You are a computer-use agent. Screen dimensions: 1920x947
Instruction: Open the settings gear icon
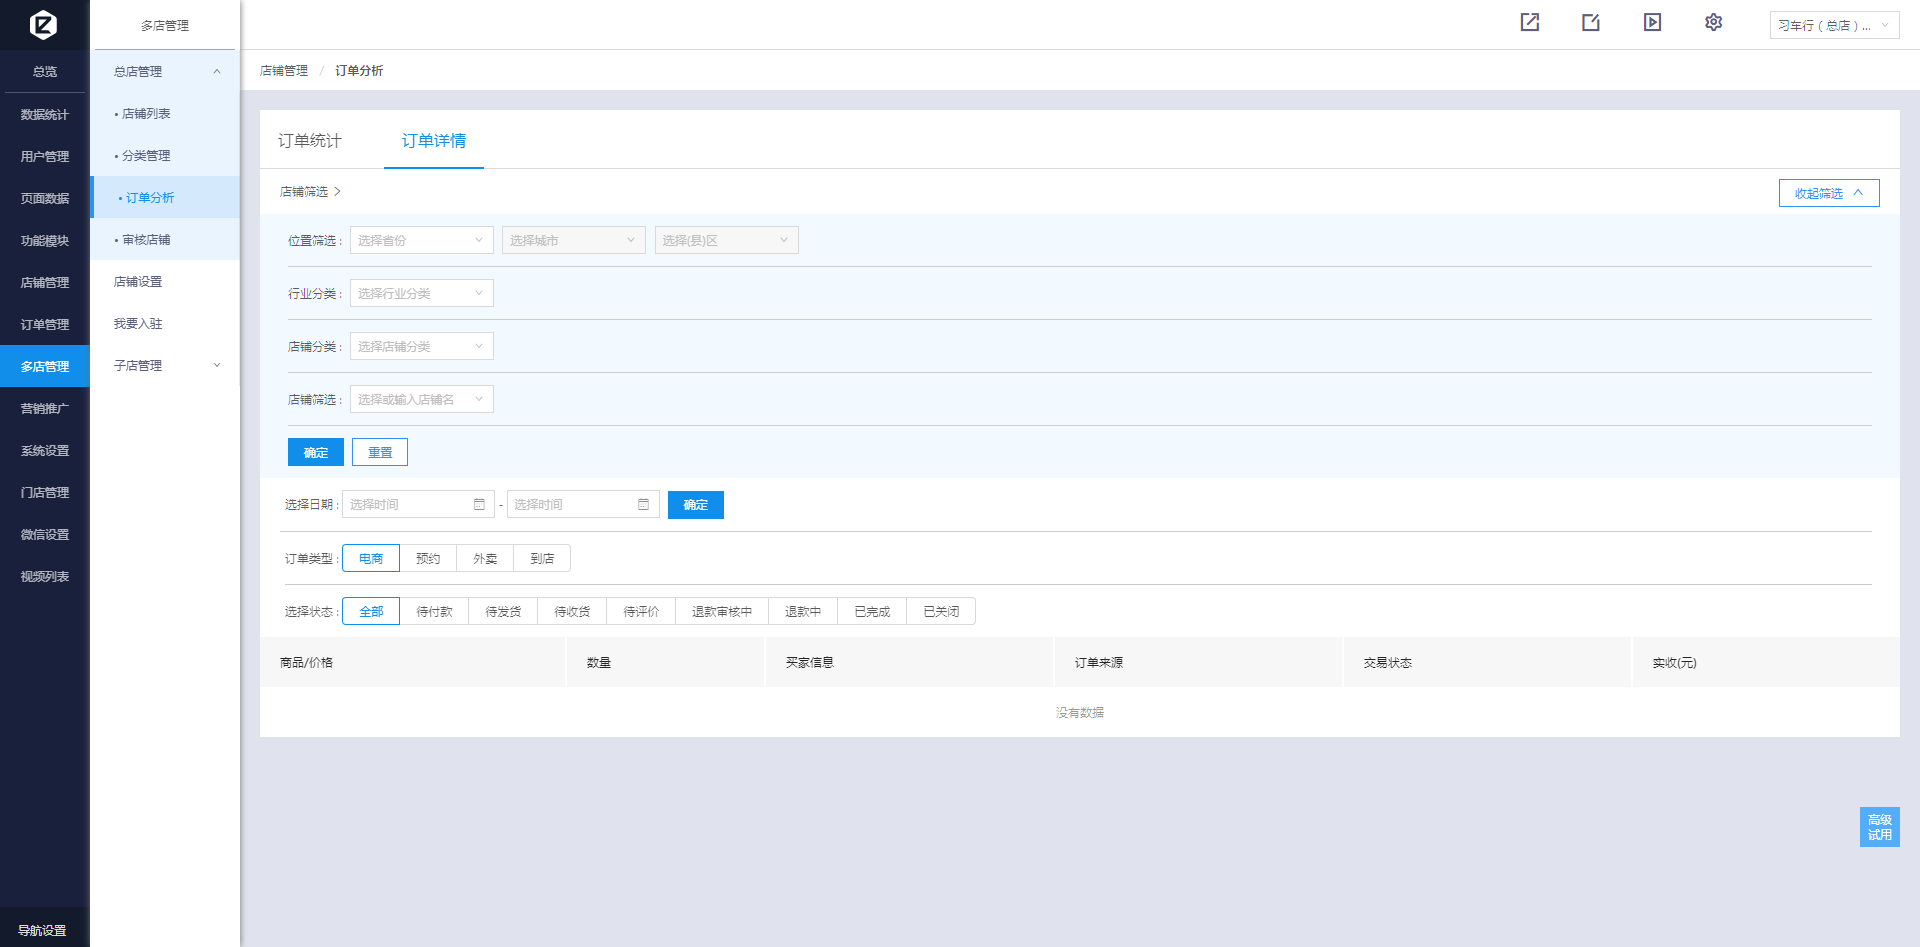[x=1713, y=23]
